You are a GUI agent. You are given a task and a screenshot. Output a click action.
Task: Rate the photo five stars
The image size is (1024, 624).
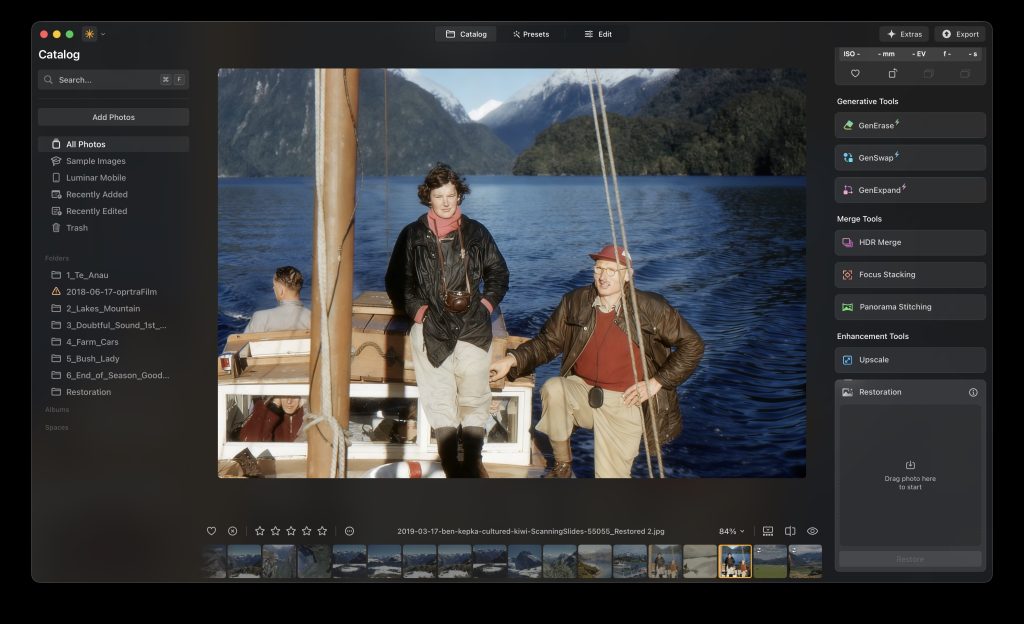tap(322, 530)
